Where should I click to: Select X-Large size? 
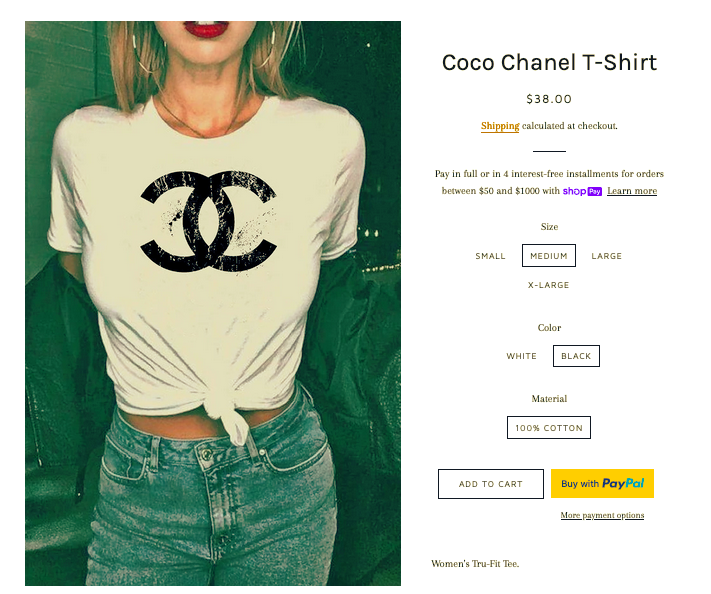(548, 285)
